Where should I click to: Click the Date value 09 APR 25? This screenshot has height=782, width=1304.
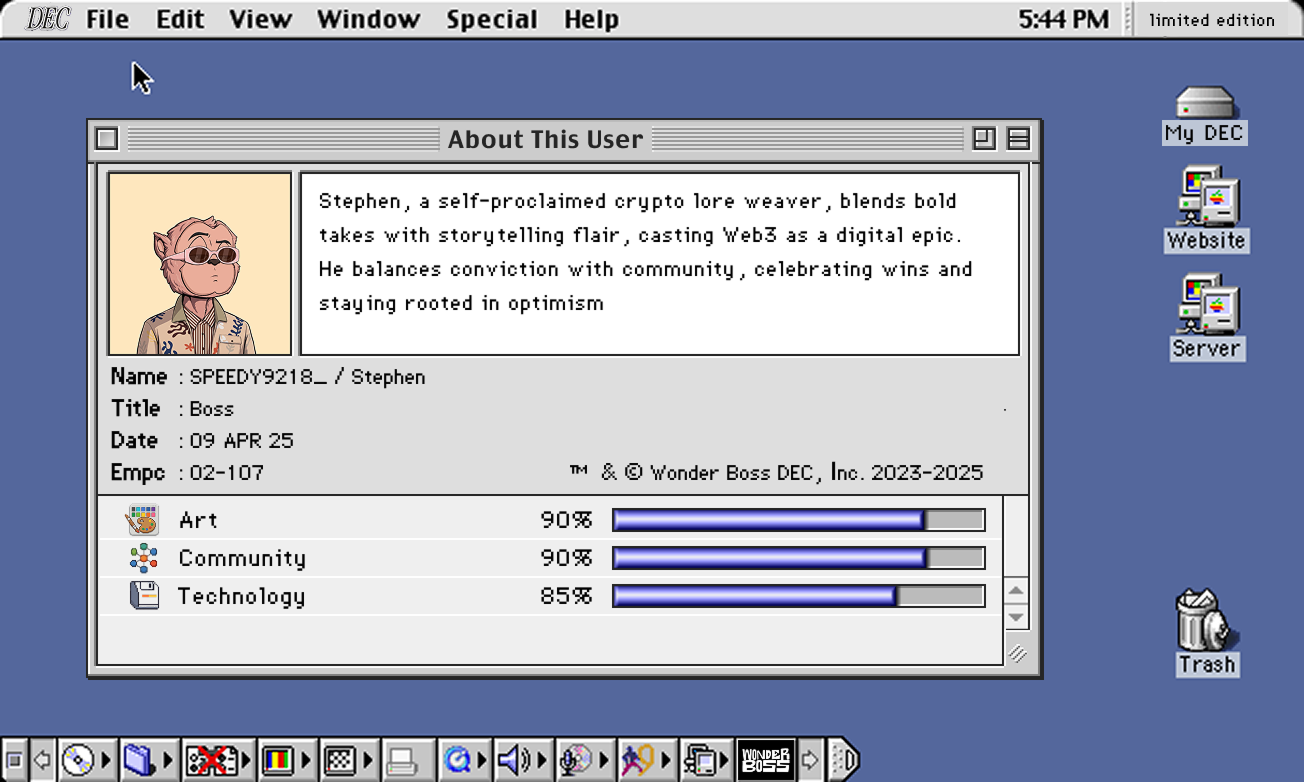(241, 441)
